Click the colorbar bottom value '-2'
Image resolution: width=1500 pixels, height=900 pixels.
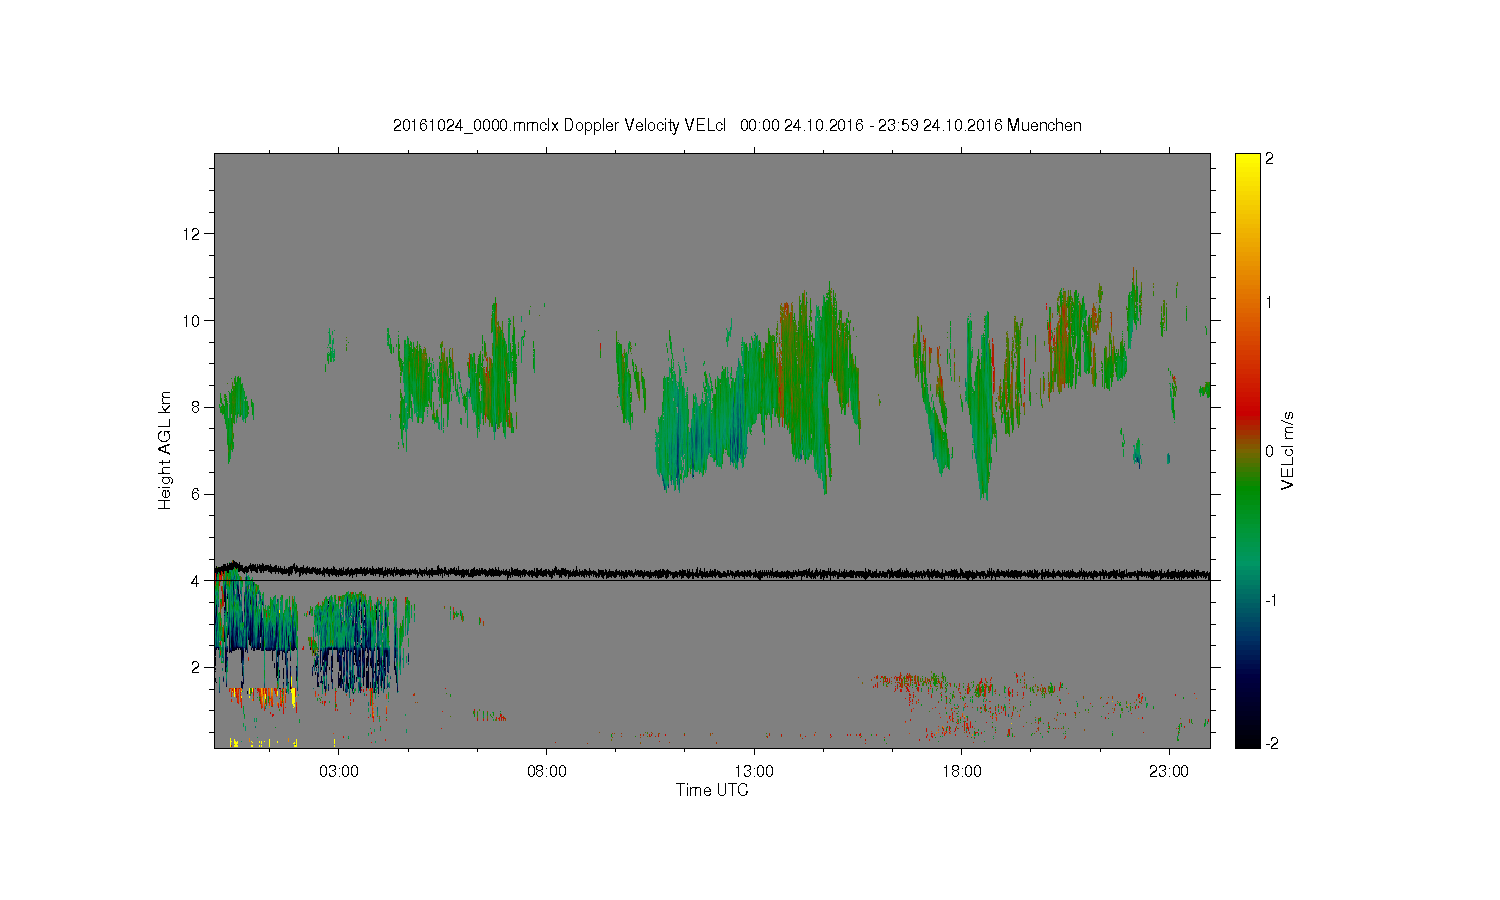tap(1272, 743)
